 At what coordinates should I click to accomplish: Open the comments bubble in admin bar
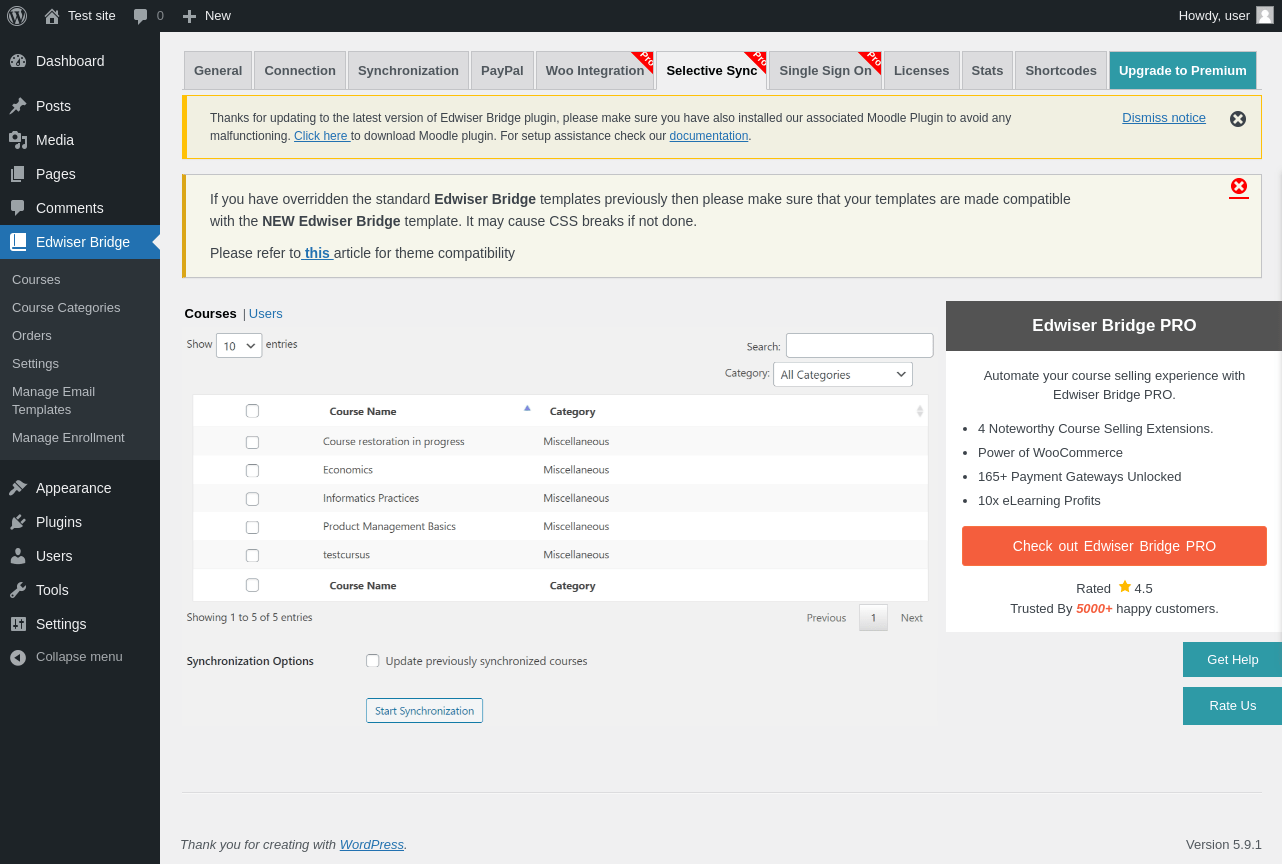[141, 16]
